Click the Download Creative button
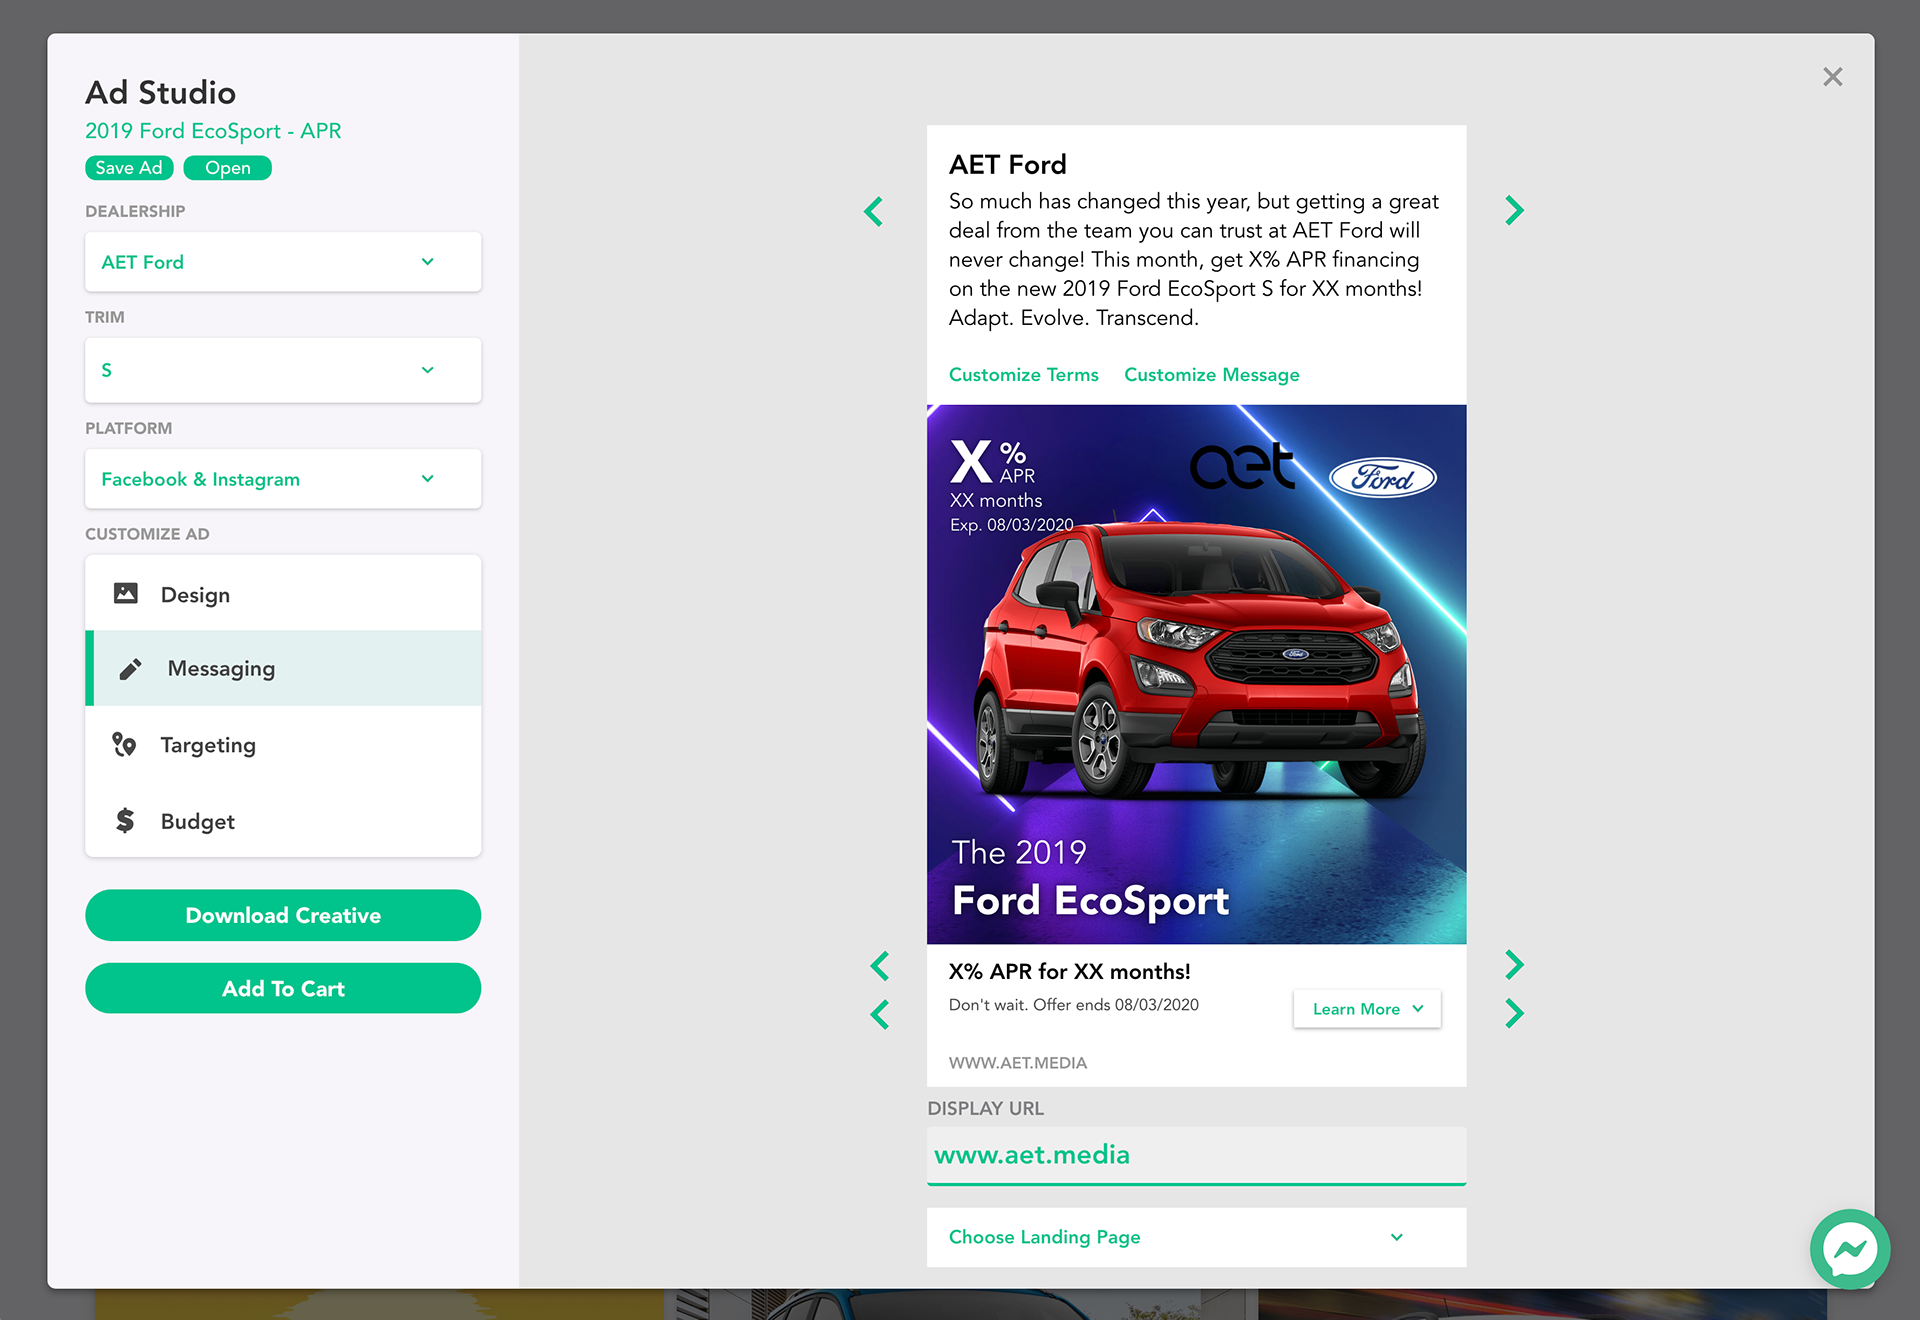The height and width of the screenshot is (1320, 1920). pos(283,915)
